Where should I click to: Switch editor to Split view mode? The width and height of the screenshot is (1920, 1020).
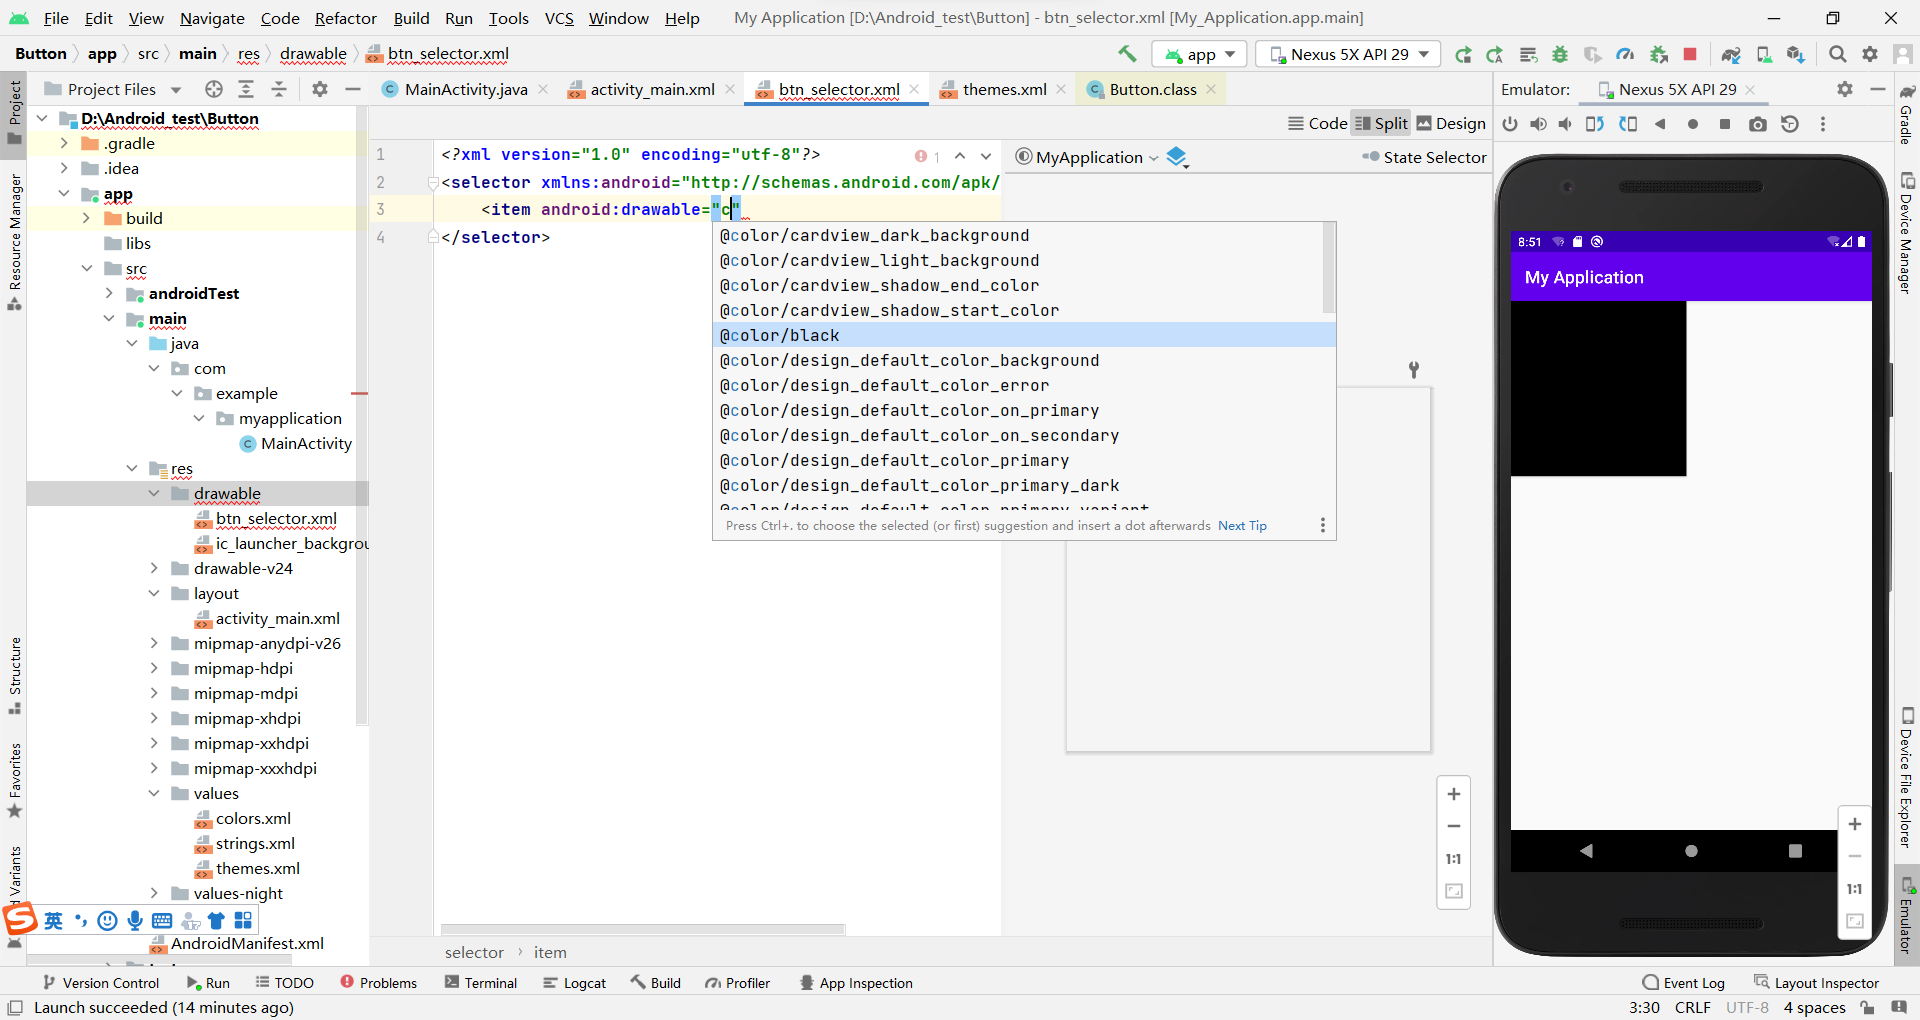pos(1381,123)
